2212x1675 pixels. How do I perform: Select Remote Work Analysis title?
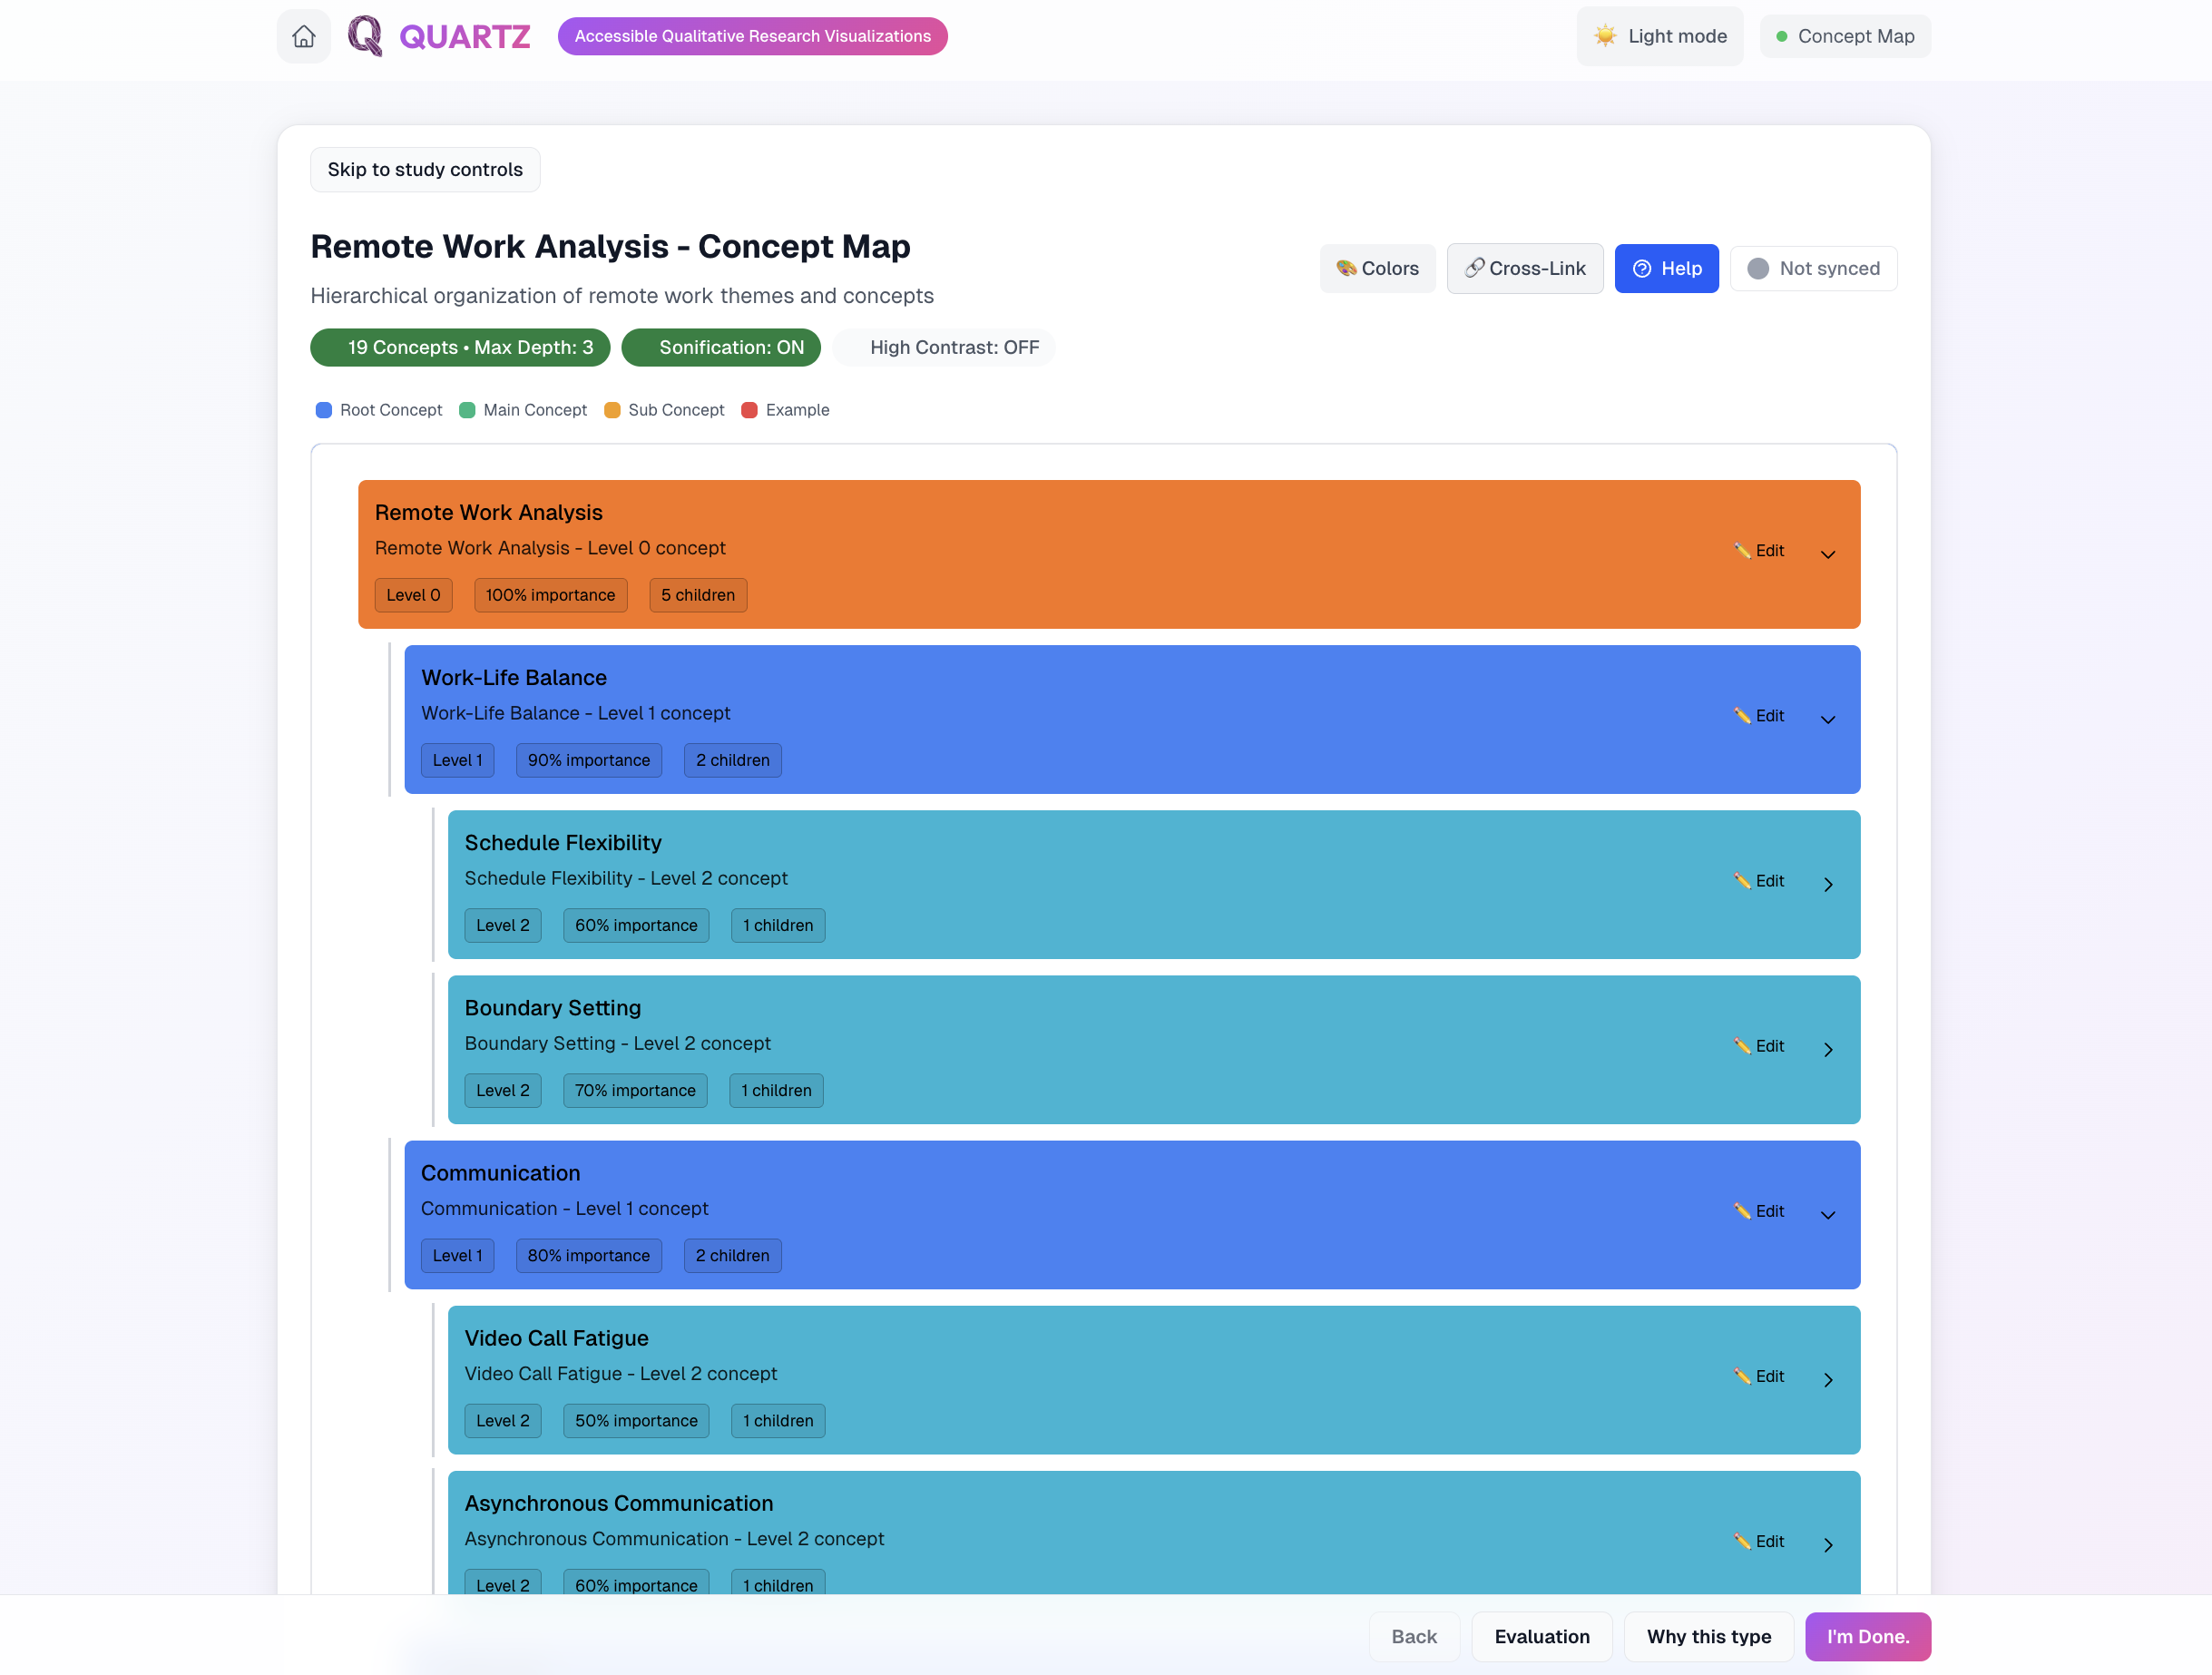pyautogui.click(x=489, y=512)
